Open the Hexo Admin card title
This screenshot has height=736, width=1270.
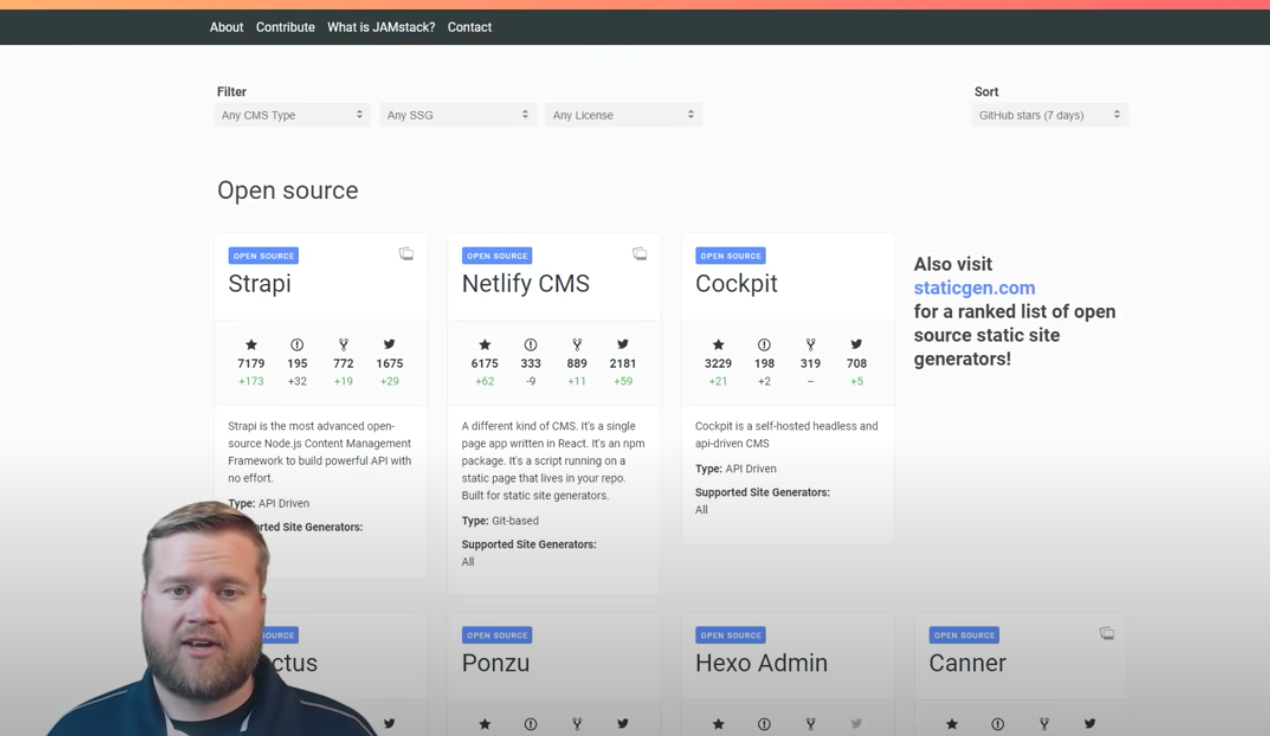coord(761,663)
